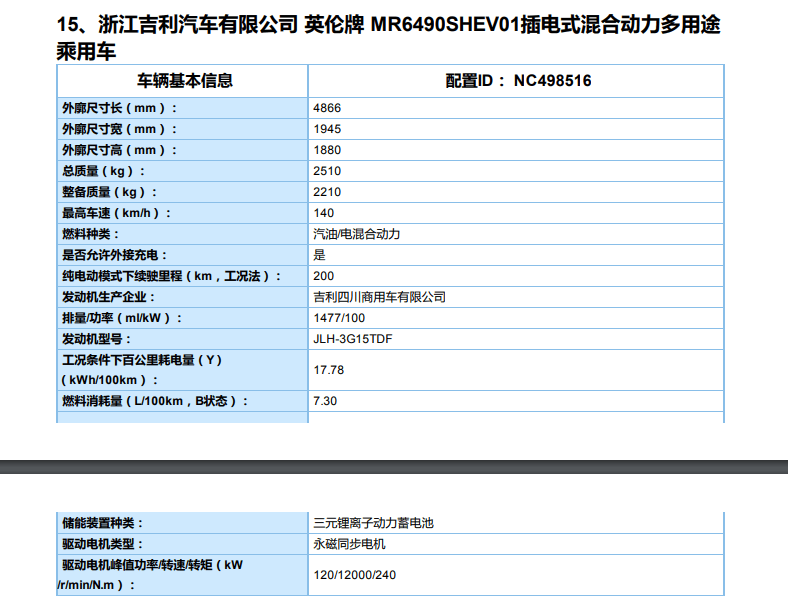Select the value '三元锂离子动力蓄电池'
This screenshot has height=605, width=788.
pyautogui.click(x=373, y=524)
